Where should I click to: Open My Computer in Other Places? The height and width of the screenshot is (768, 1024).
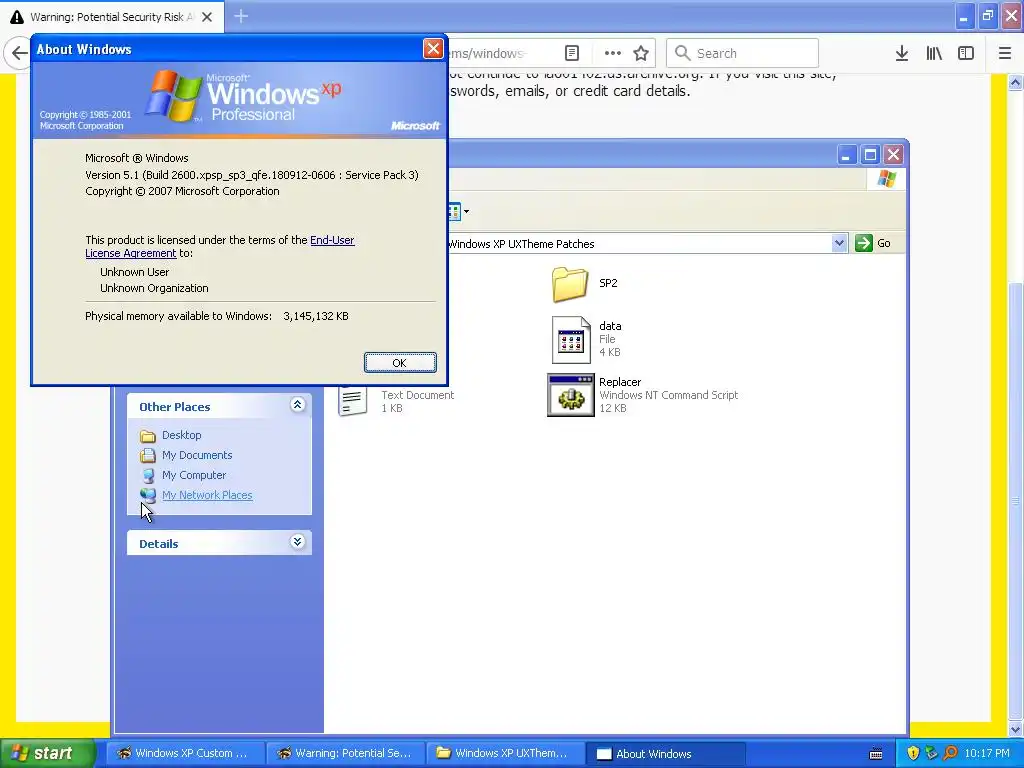point(194,475)
